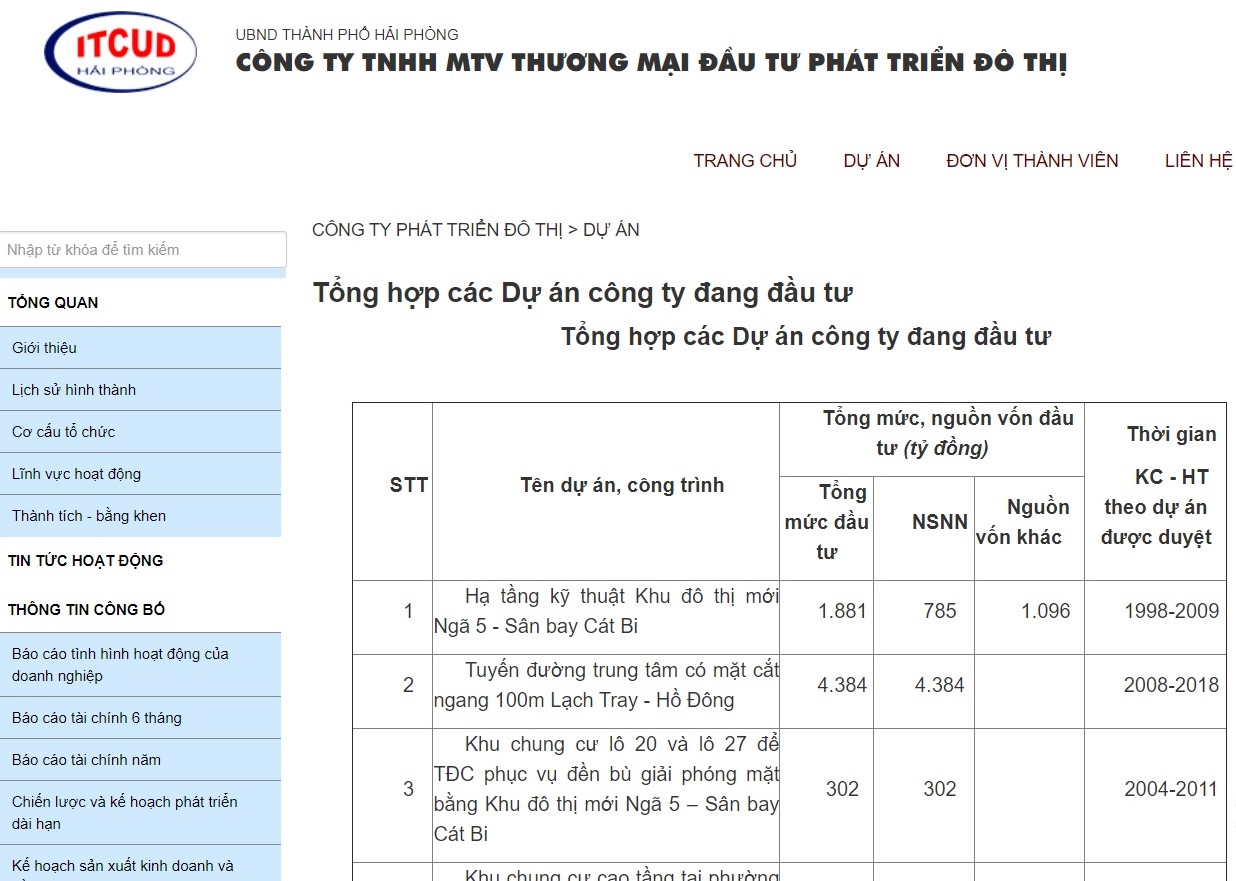Open the LIÊN HỆ contact menu
The height and width of the screenshot is (881, 1236).
pyautogui.click(x=1198, y=161)
